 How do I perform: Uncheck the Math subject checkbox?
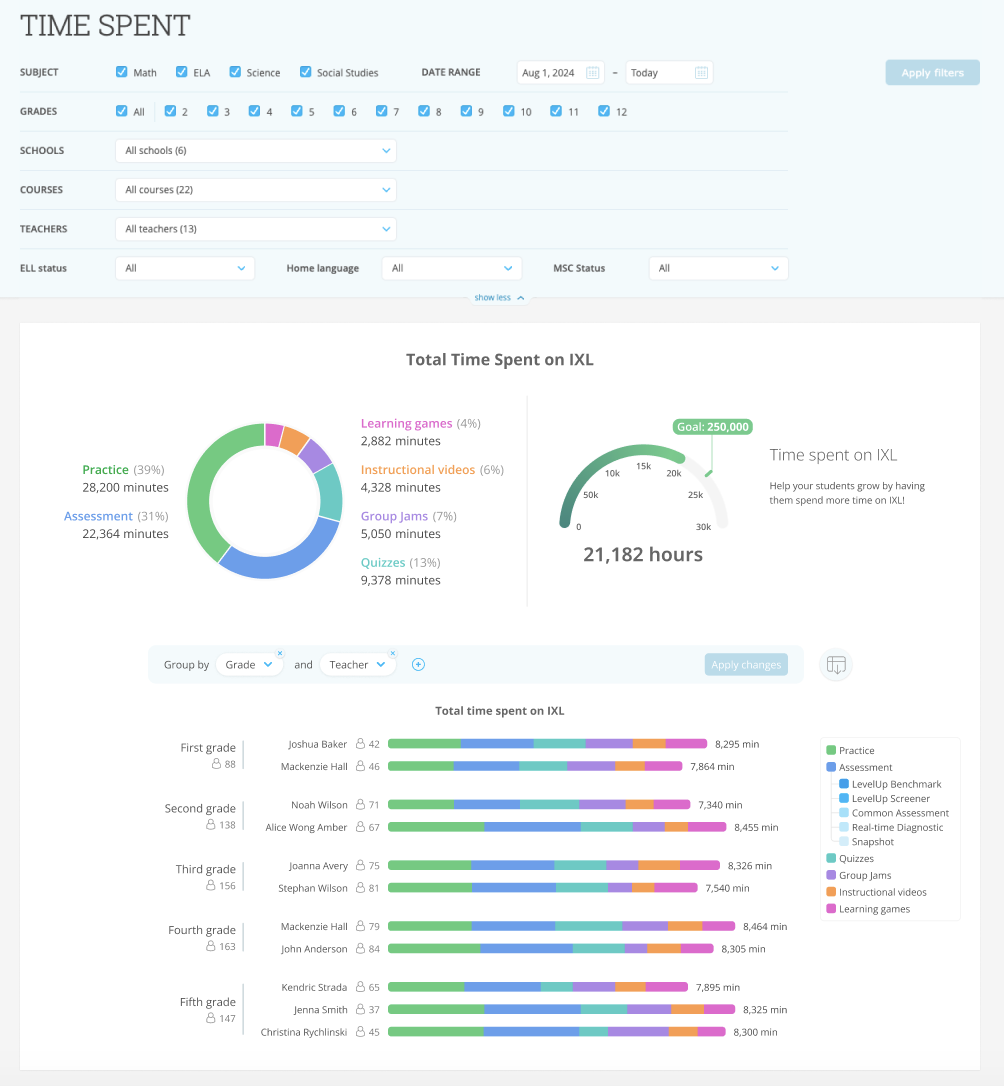pyautogui.click(x=122, y=72)
